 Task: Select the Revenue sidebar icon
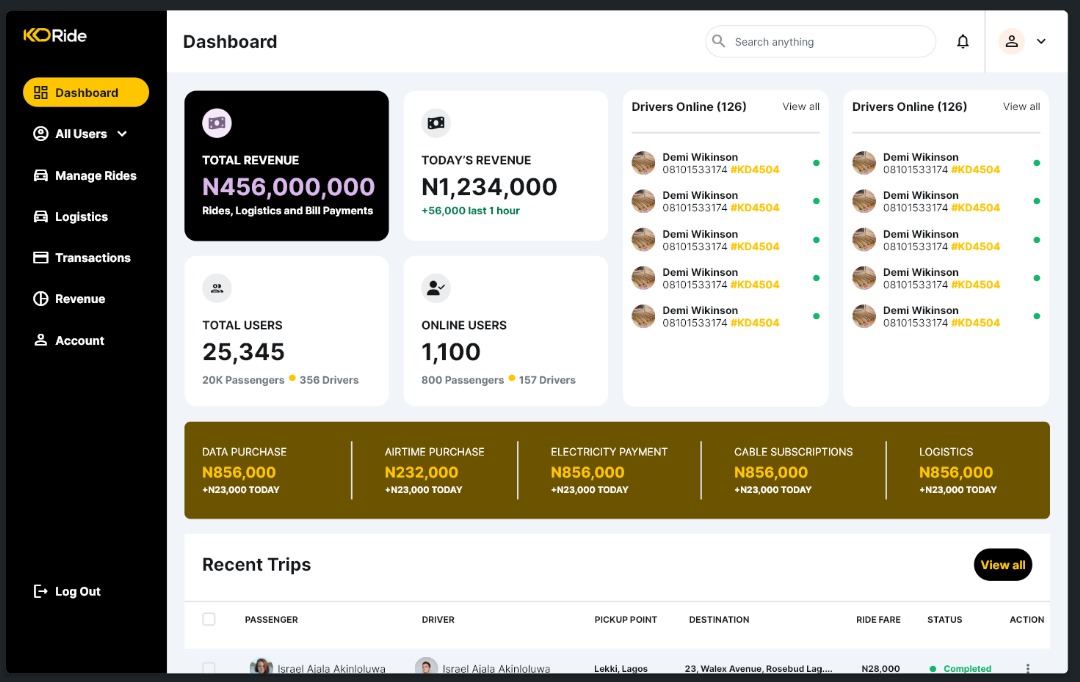tap(41, 298)
